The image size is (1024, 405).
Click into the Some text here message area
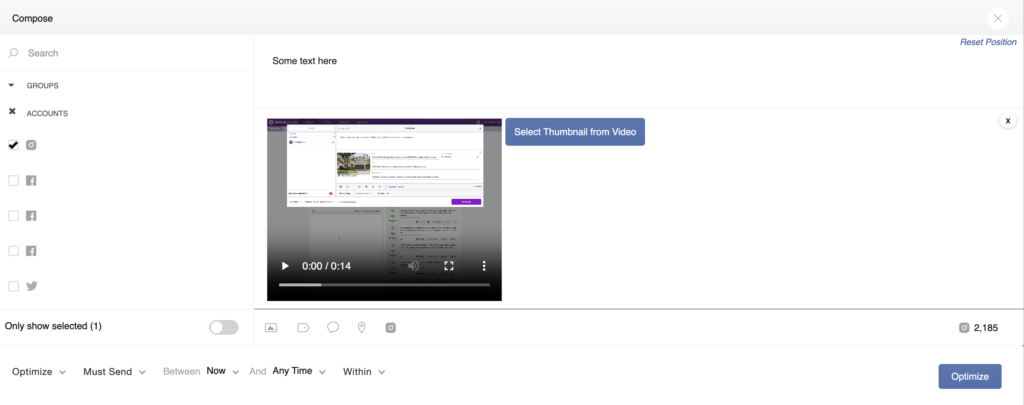coord(638,72)
